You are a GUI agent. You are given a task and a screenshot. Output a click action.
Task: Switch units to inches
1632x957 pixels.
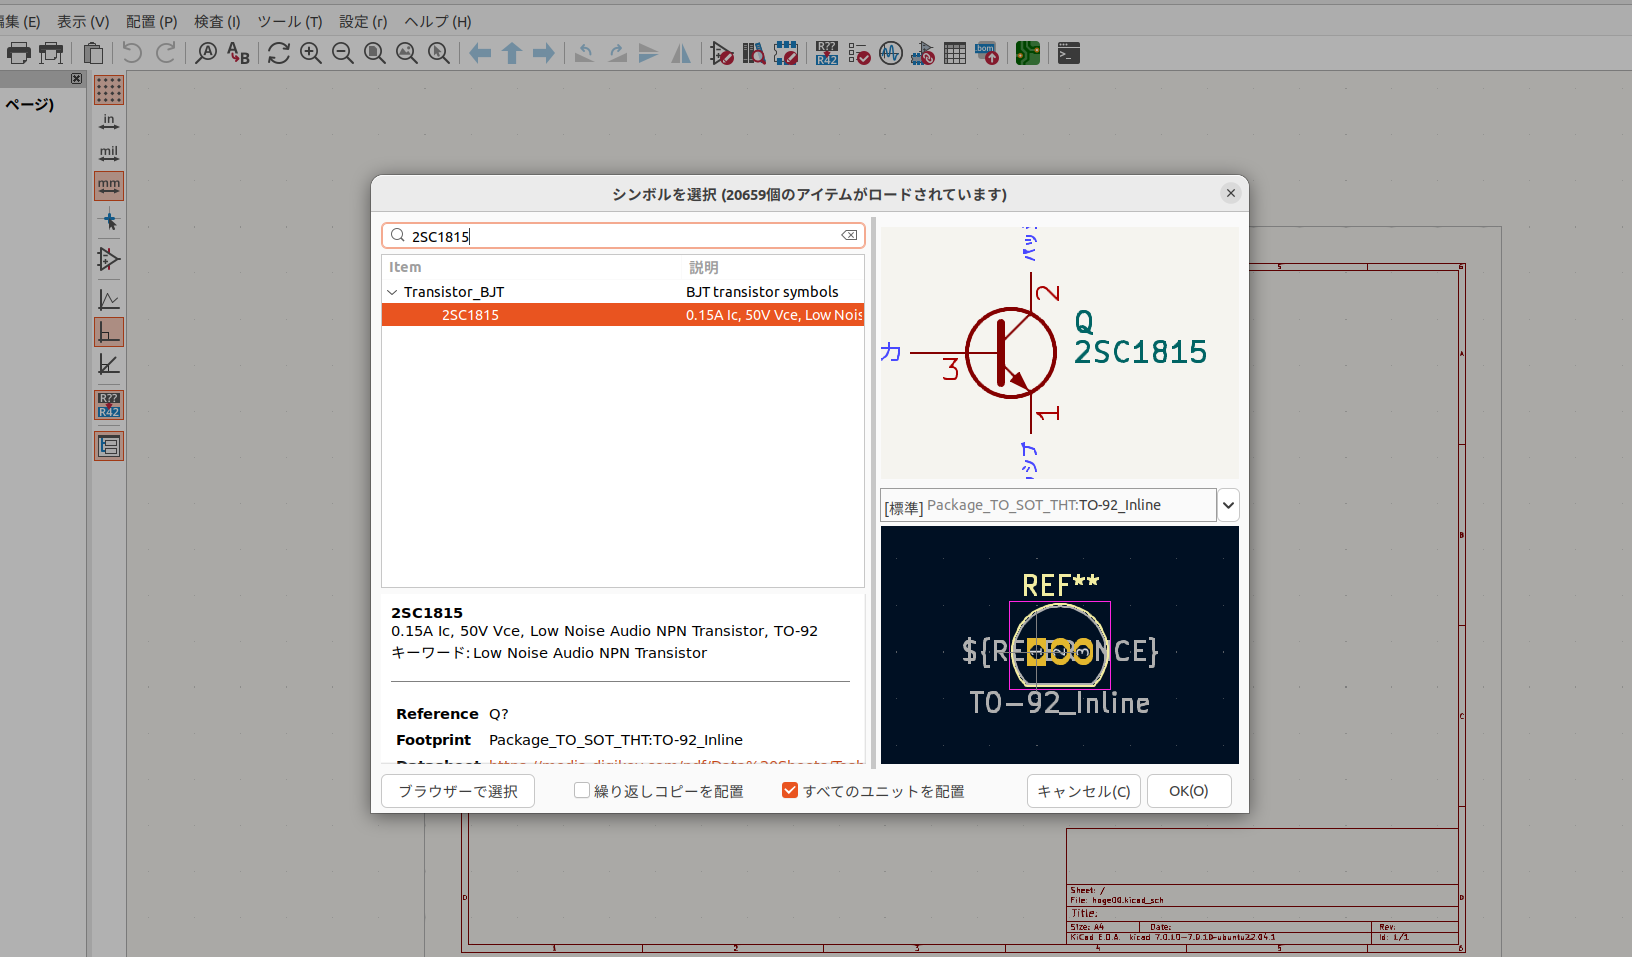pyautogui.click(x=109, y=122)
